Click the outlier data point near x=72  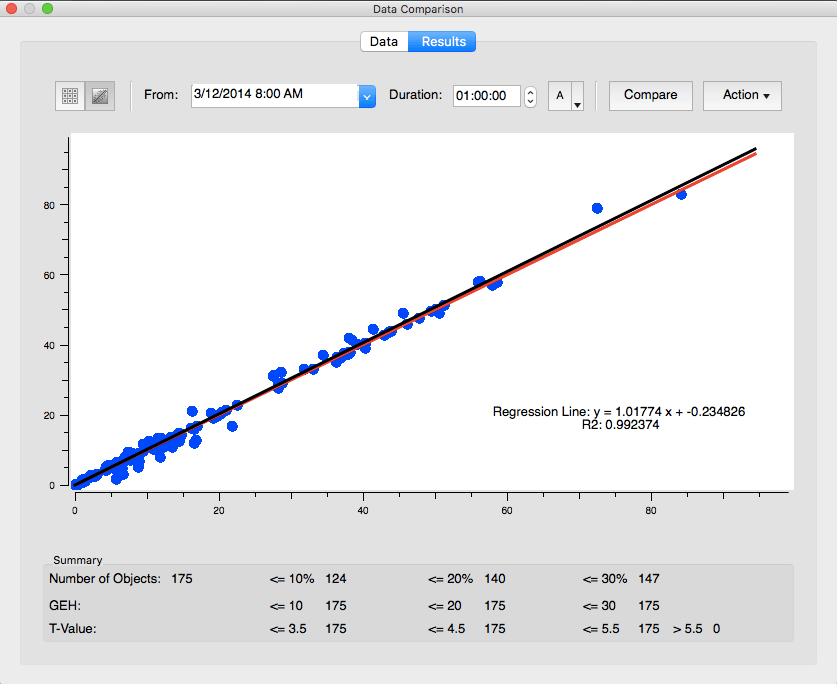597,208
